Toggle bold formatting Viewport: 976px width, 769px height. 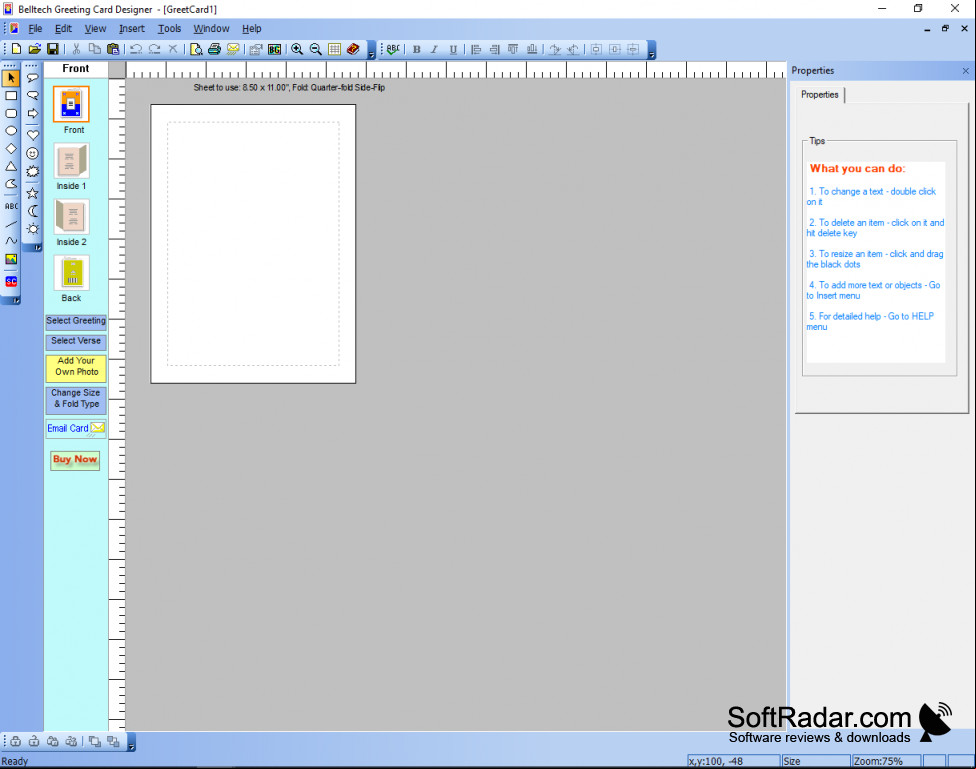[x=416, y=49]
